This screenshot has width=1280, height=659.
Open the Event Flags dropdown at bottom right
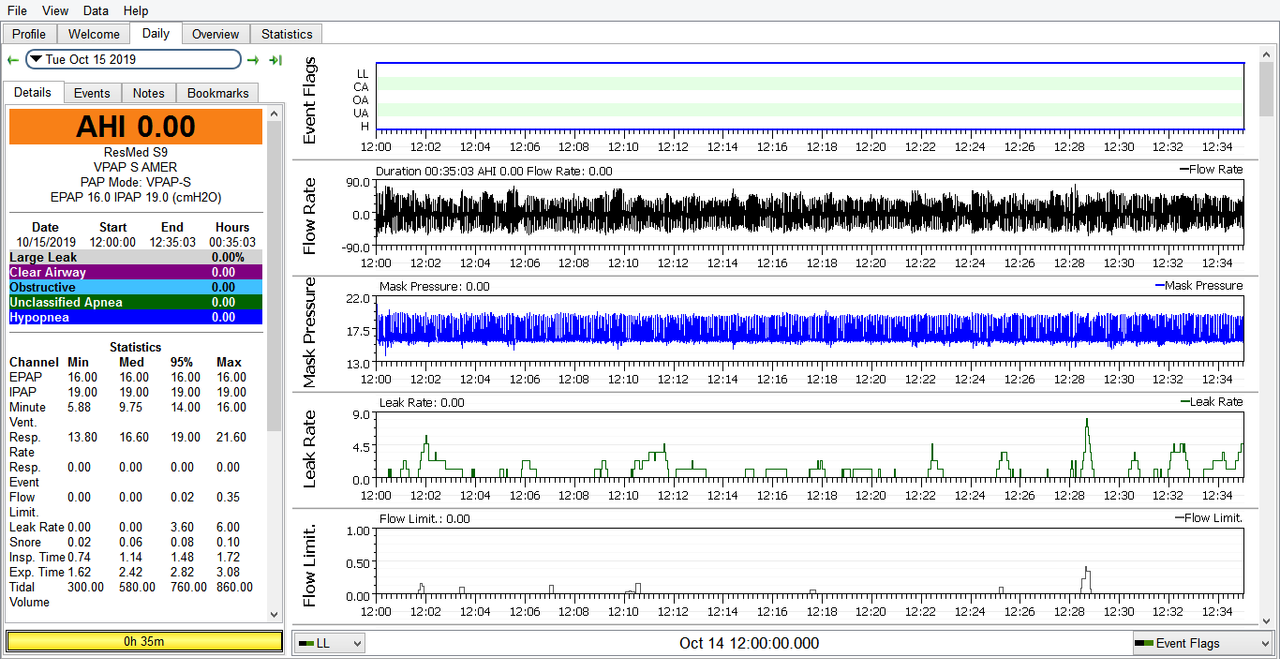pos(1203,643)
